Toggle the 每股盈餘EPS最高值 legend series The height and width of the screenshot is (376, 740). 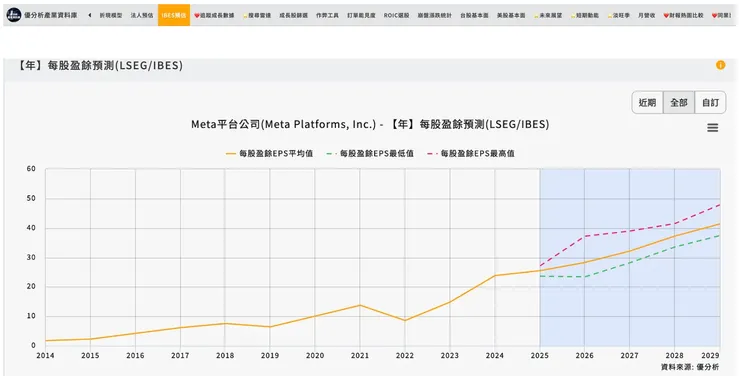[471, 153]
